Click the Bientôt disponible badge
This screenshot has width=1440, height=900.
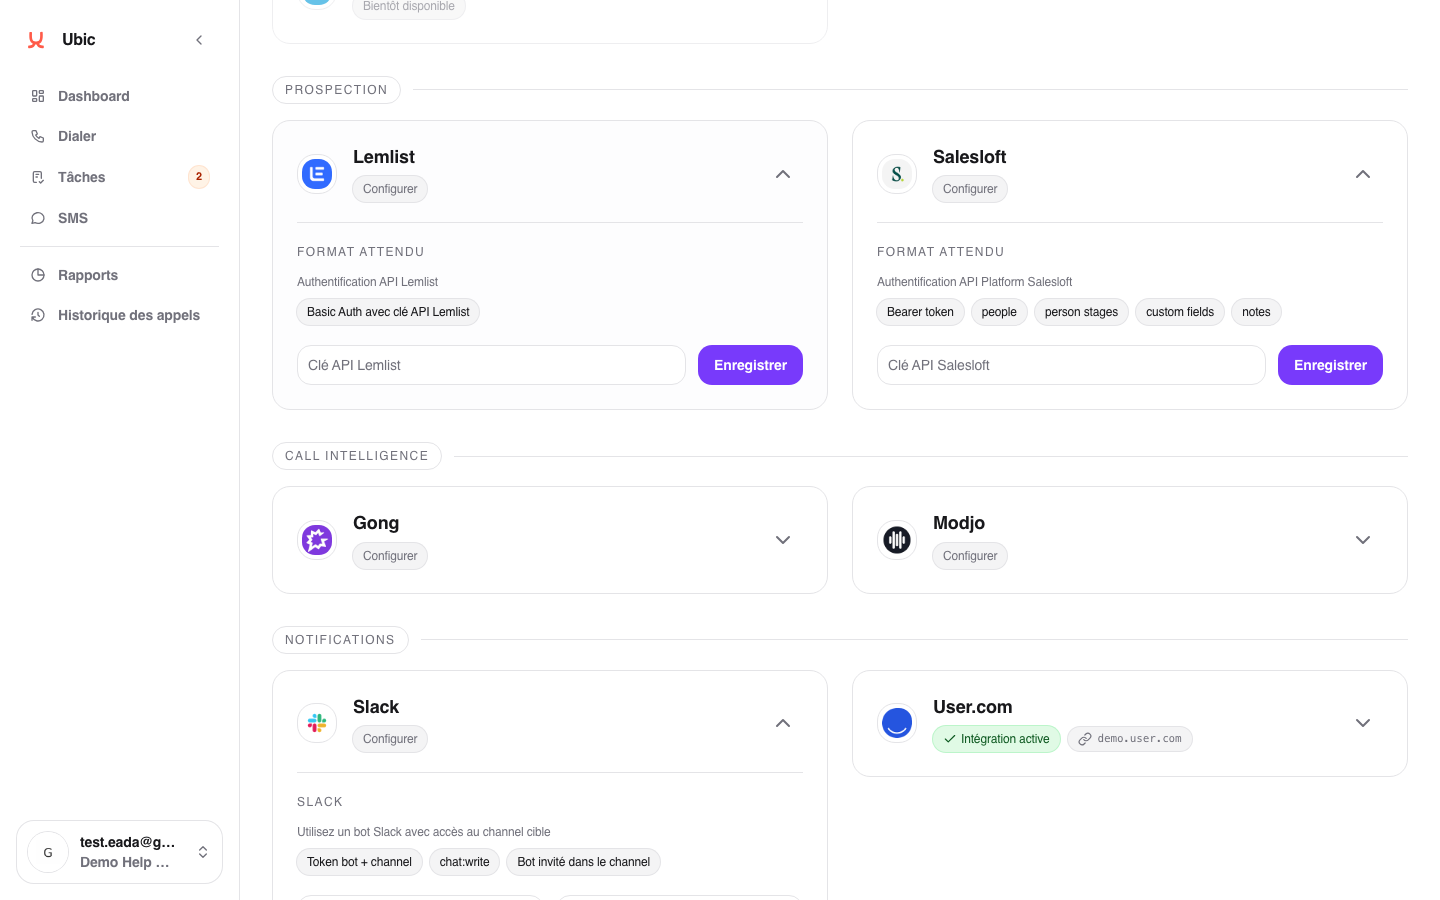408,7
